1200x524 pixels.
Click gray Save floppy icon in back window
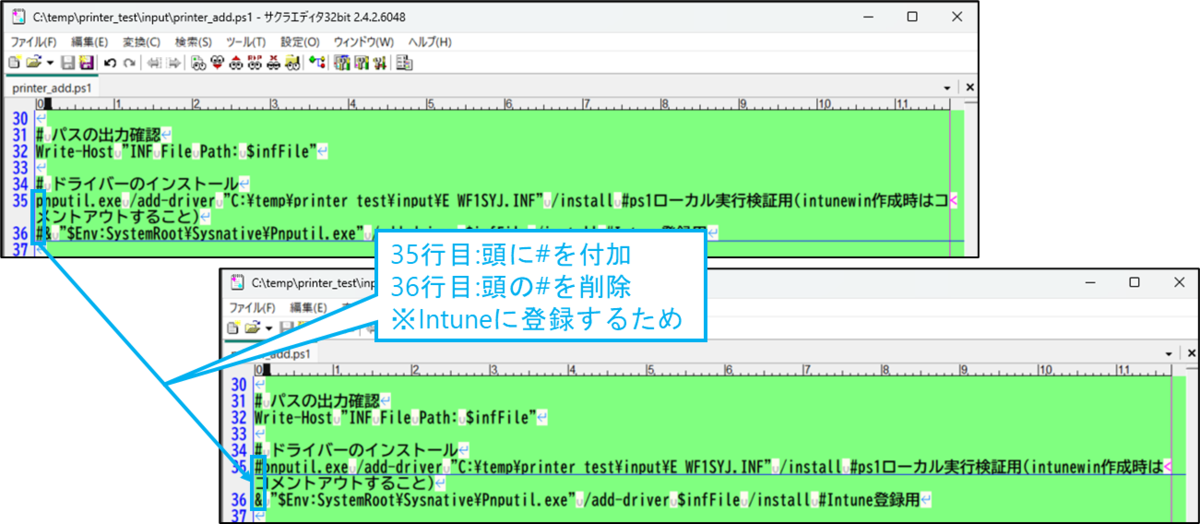[x=68, y=63]
